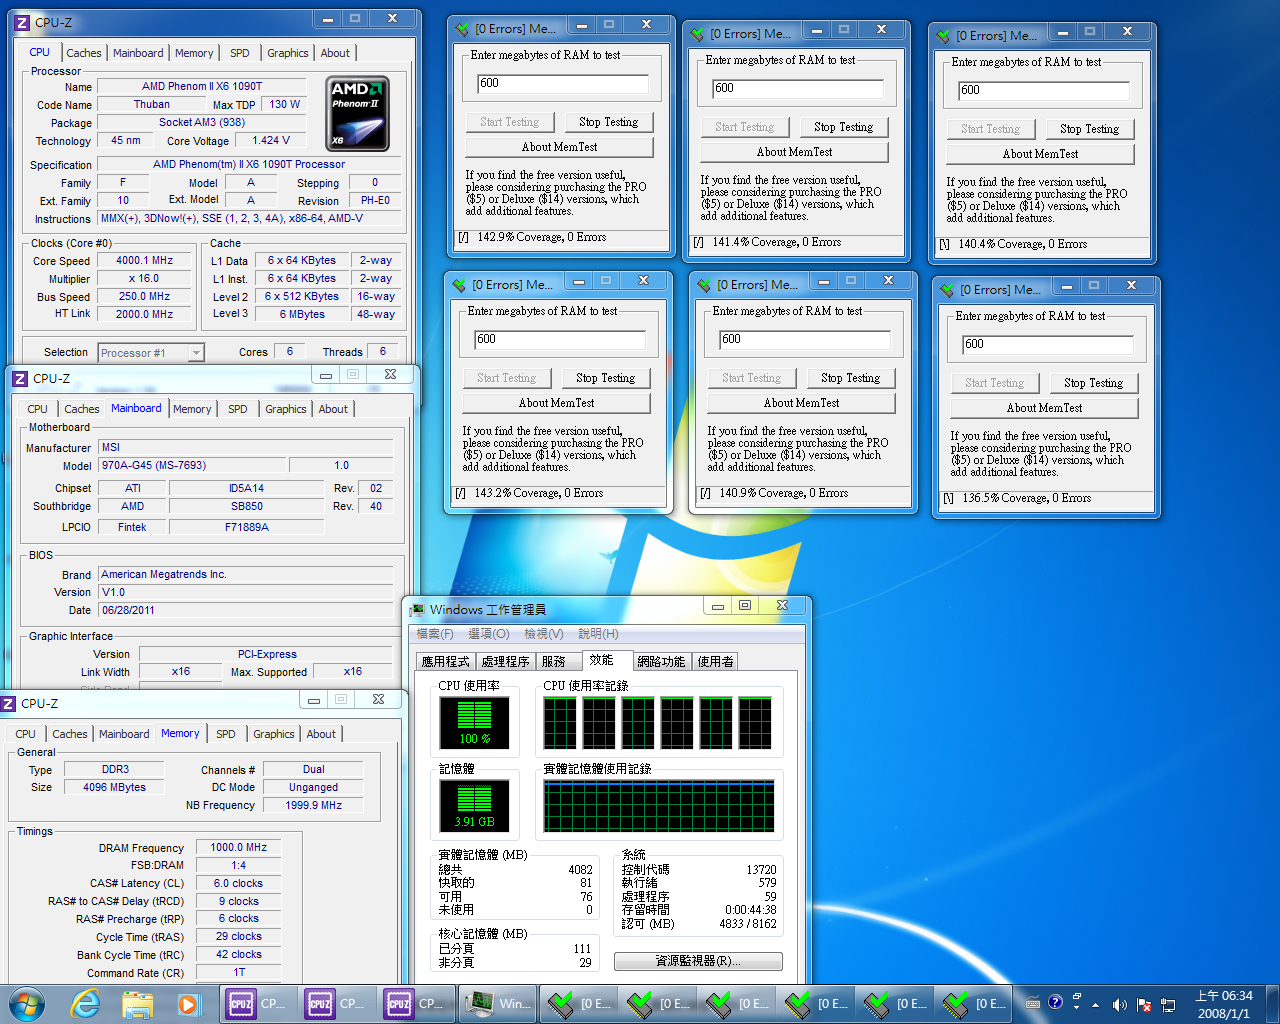Click the Core Voltage value 1.424 V
This screenshot has width=1280, height=1024.
[270, 141]
